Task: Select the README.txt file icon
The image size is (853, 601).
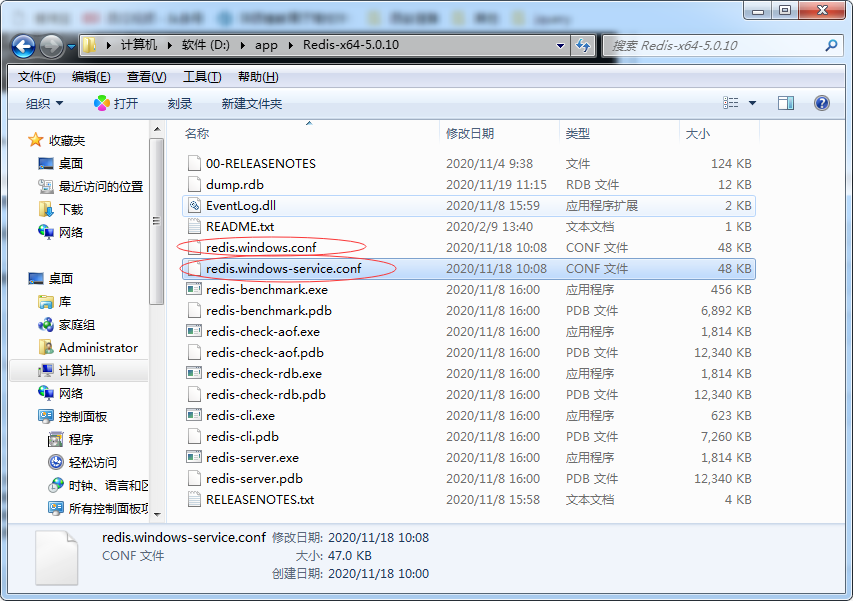Action: coord(194,226)
